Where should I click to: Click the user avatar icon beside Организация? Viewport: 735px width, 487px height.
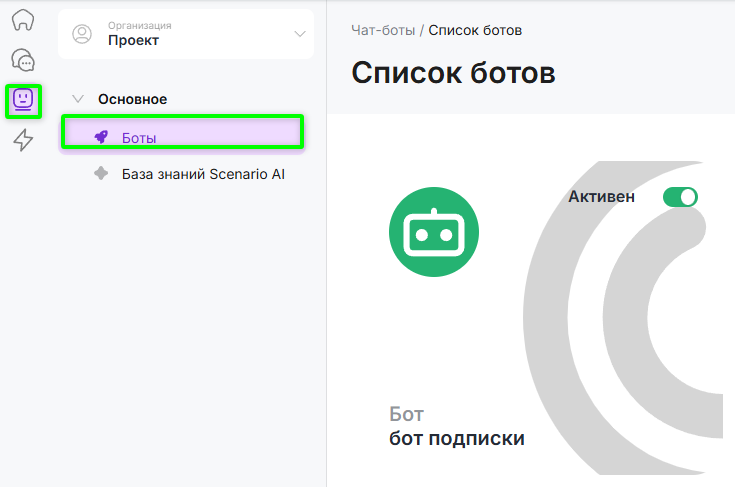[82, 35]
